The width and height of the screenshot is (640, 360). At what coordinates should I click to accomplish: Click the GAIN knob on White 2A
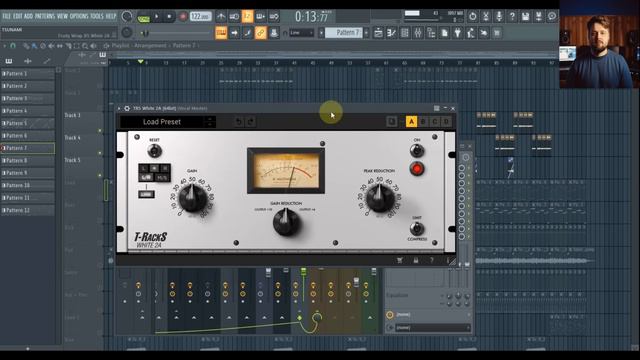tap(193, 198)
